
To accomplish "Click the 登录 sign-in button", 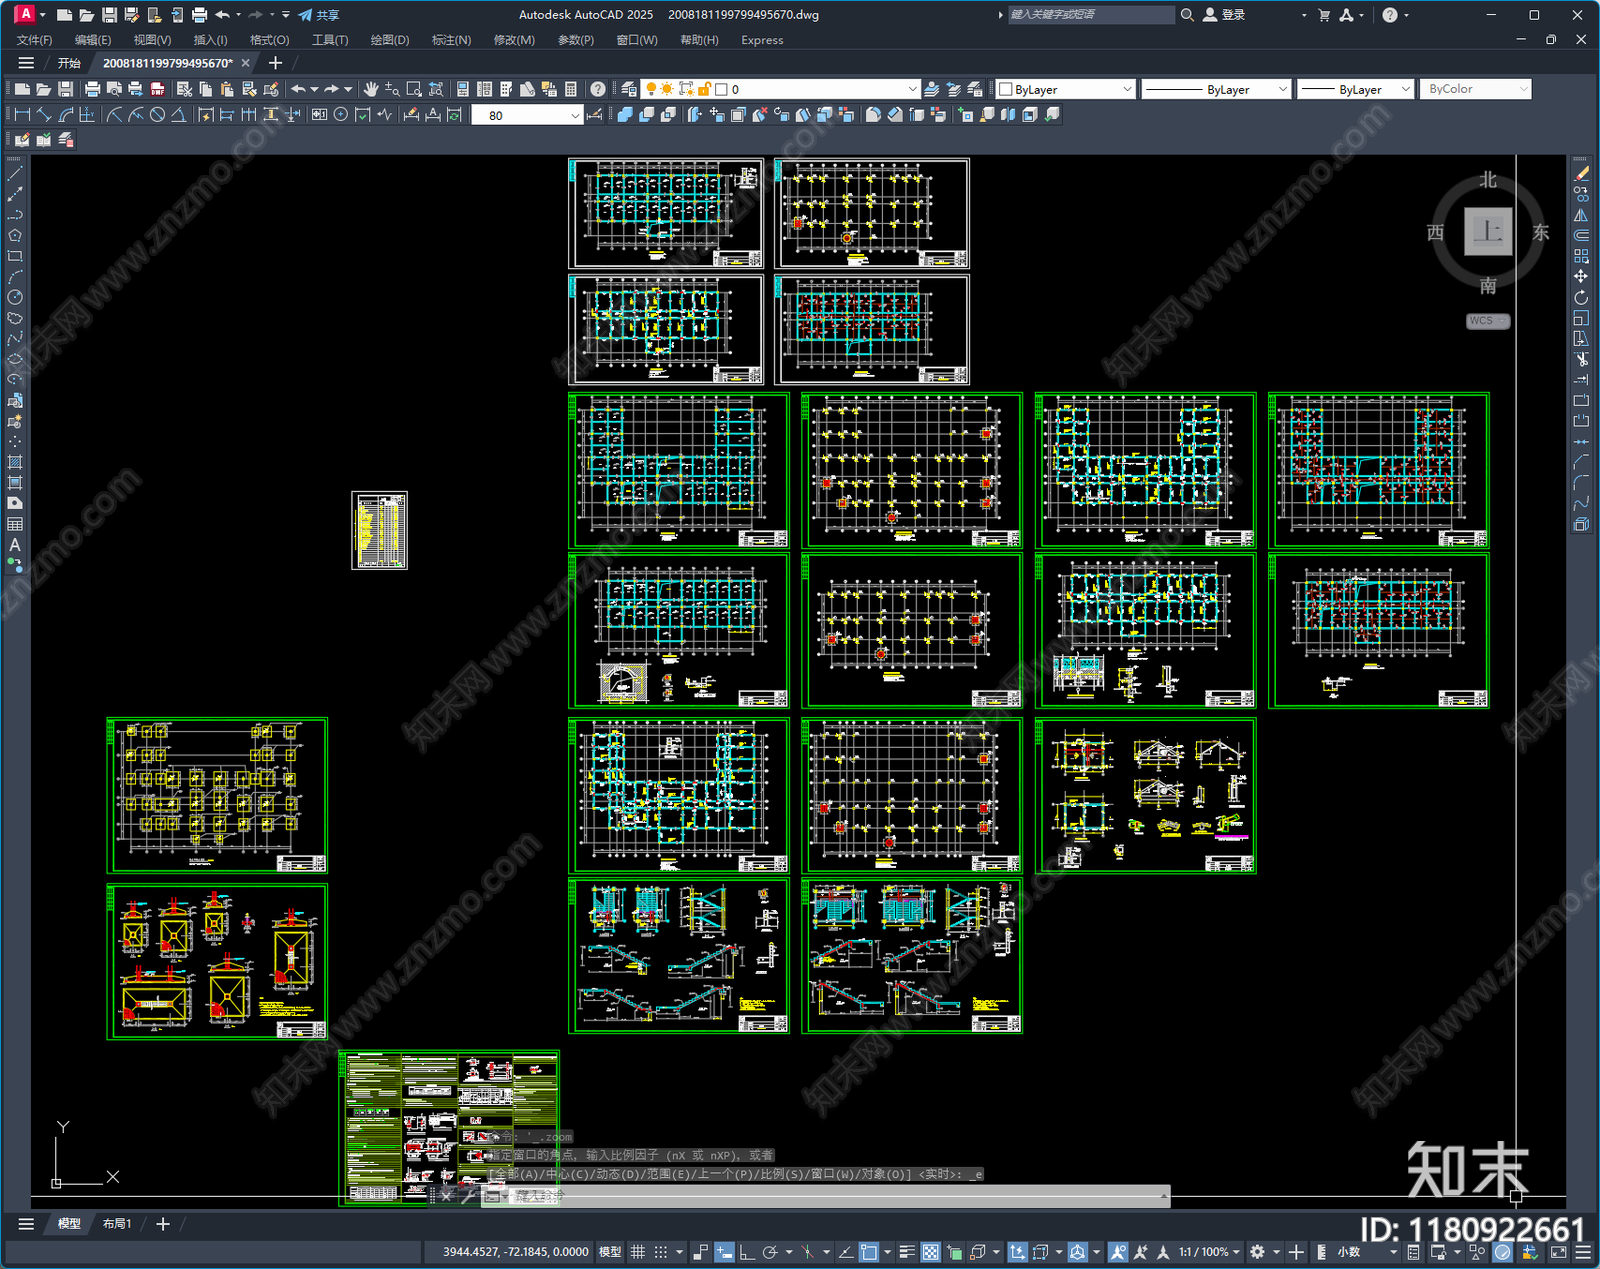I will pos(1224,15).
